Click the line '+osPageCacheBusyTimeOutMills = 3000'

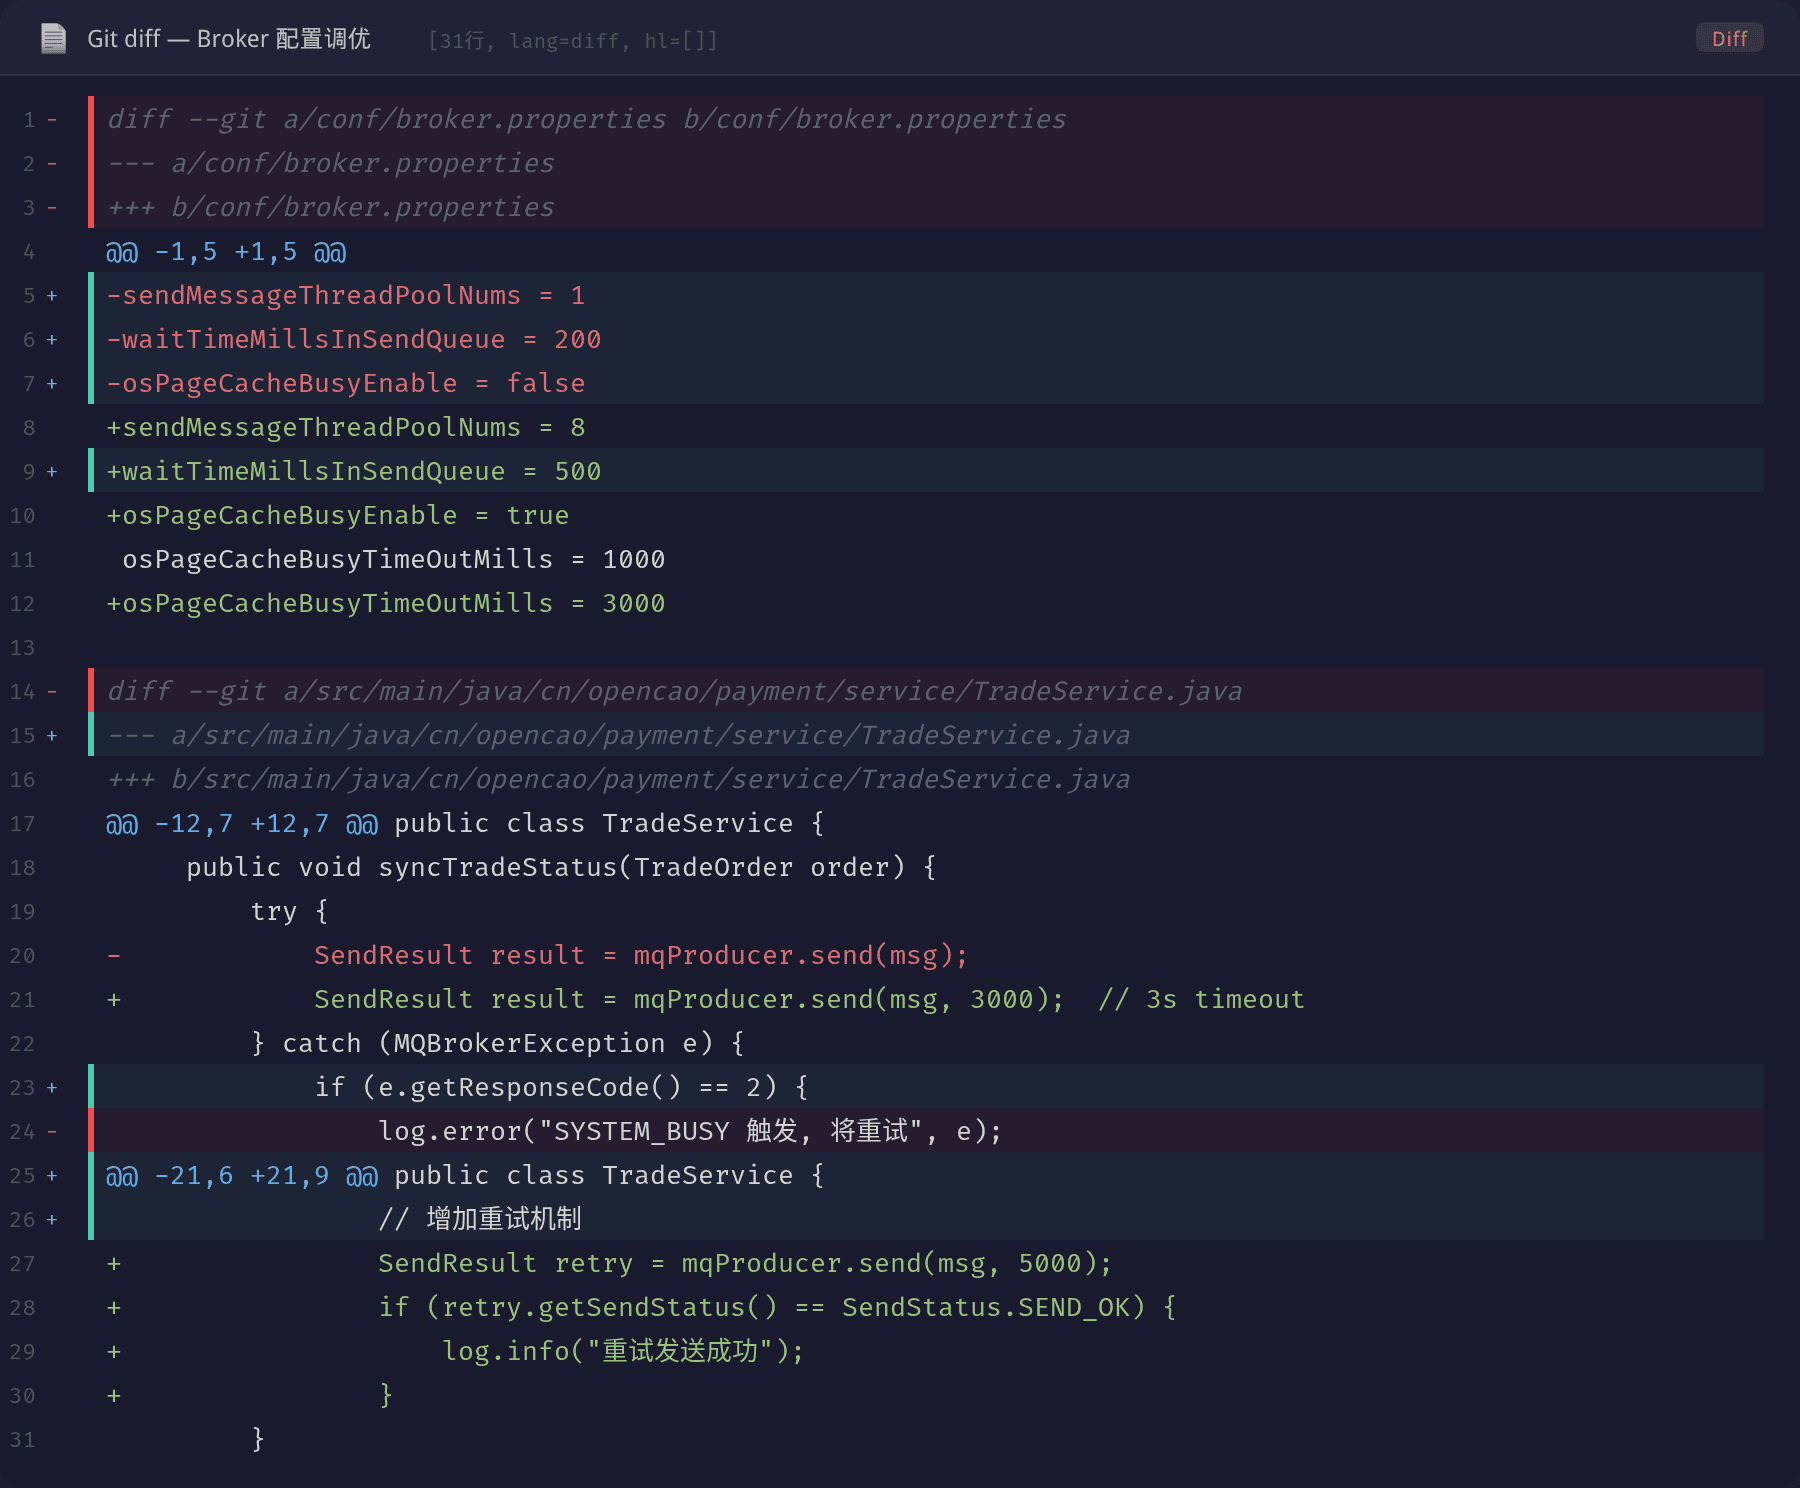[386, 603]
